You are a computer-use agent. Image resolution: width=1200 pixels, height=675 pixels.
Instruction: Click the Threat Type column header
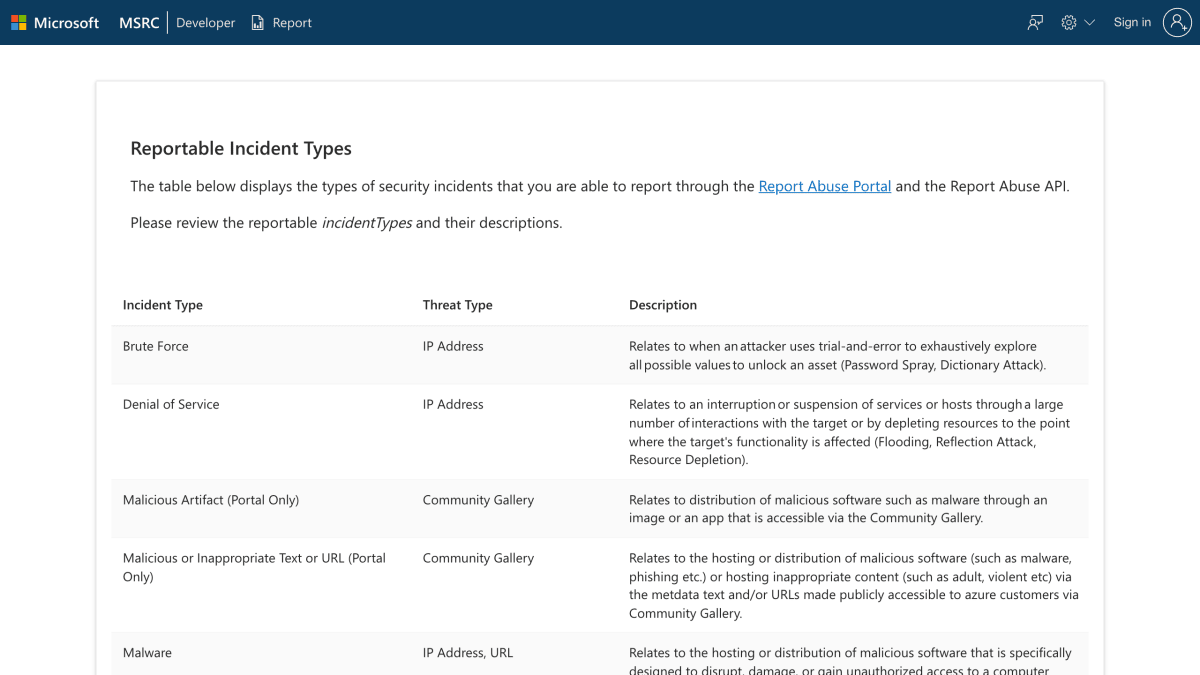tap(458, 305)
